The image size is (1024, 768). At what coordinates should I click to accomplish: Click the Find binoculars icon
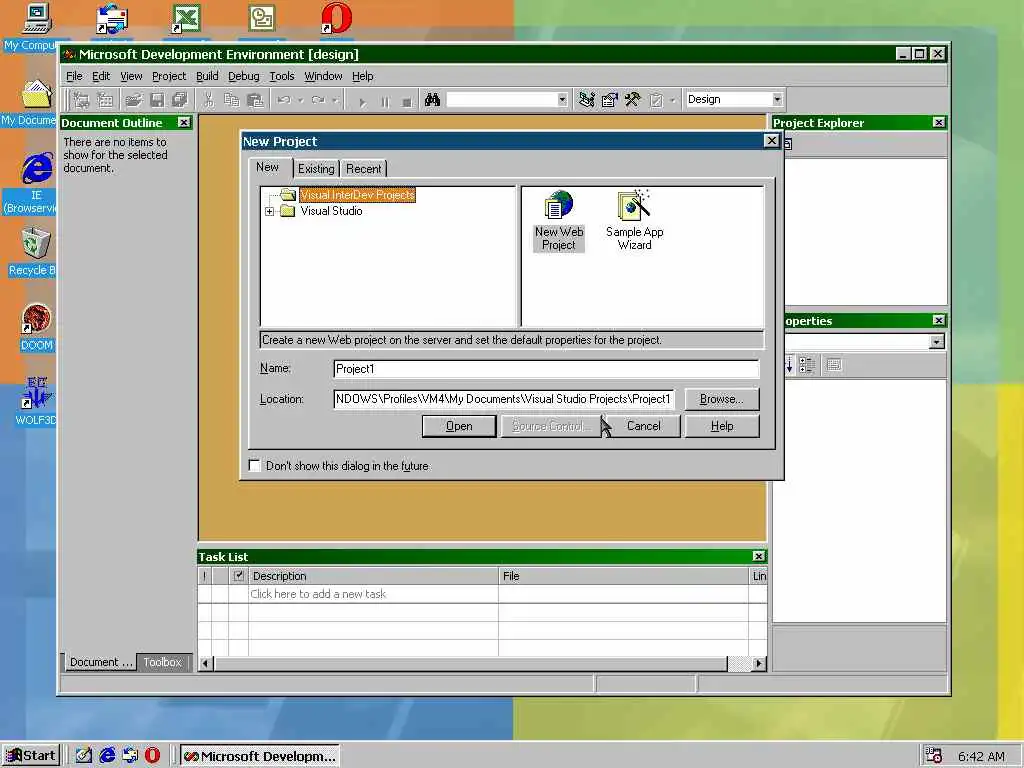tap(432, 100)
